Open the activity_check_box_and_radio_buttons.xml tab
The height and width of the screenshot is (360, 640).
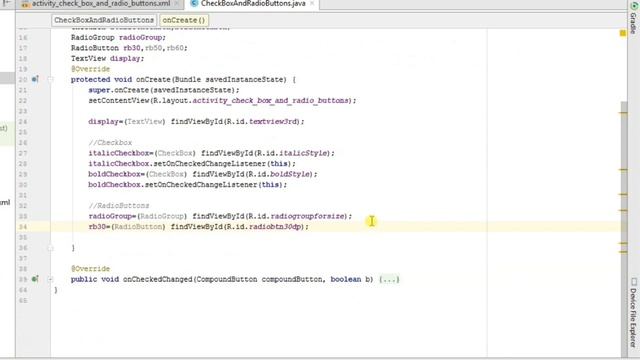click(101, 4)
